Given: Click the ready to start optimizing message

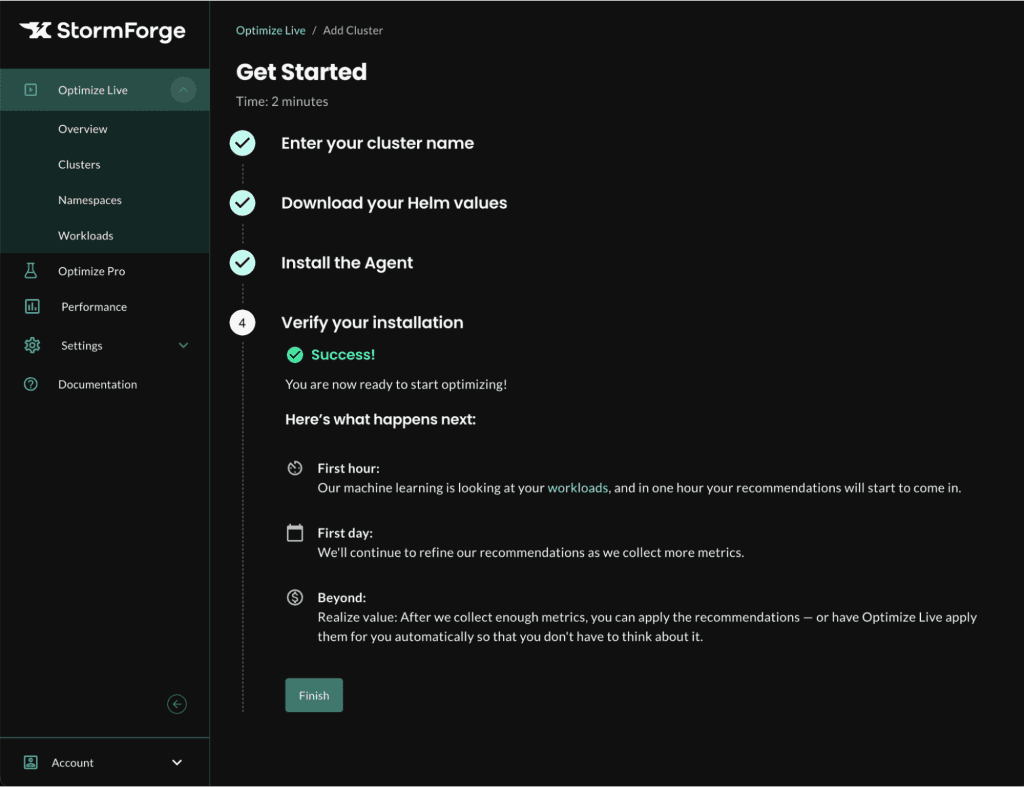Looking at the screenshot, I should (396, 385).
